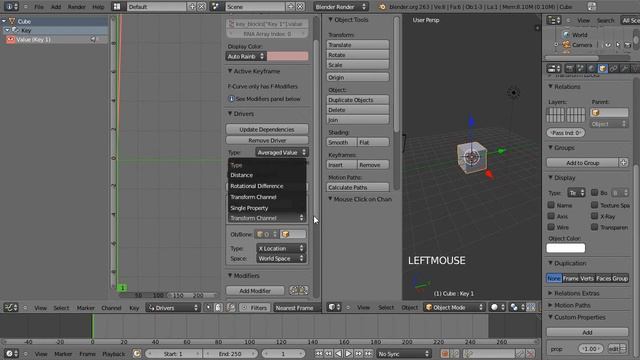Enable the X-Ray checkbox
The width and height of the screenshot is (640, 360).
(594, 216)
